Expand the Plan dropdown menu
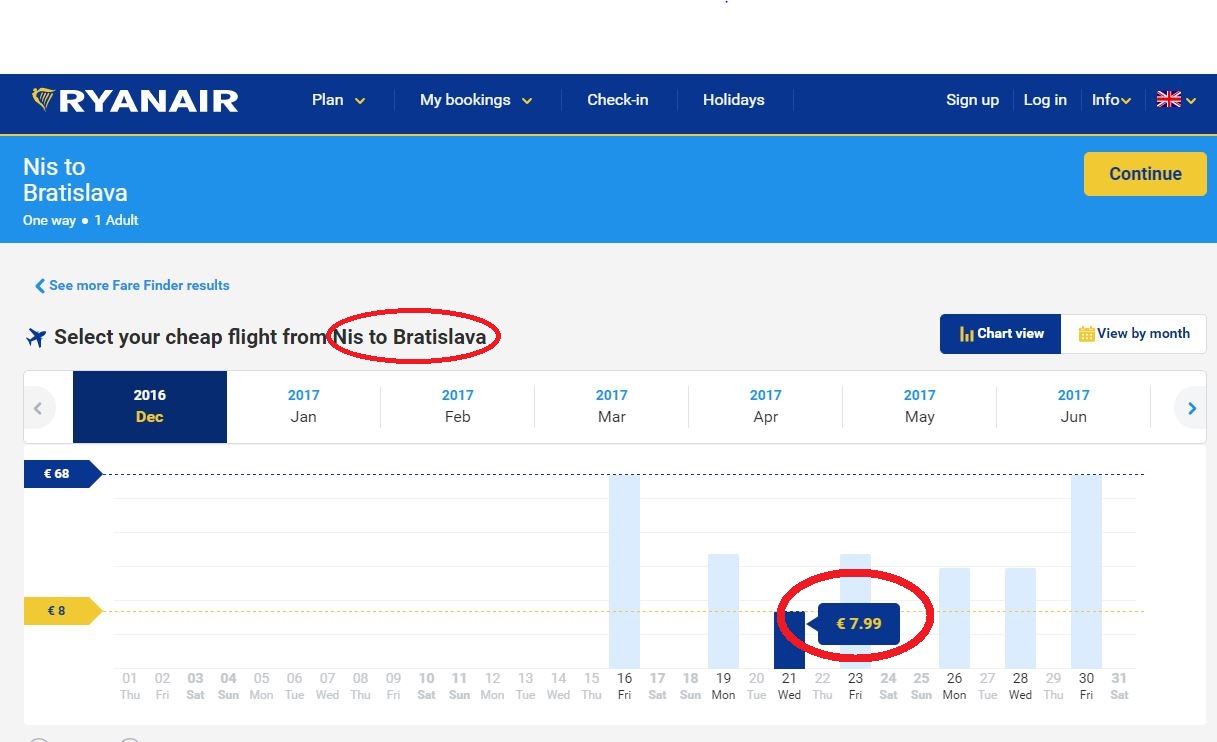Image resolution: width=1217 pixels, height=742 pixels. coord(338,100)
